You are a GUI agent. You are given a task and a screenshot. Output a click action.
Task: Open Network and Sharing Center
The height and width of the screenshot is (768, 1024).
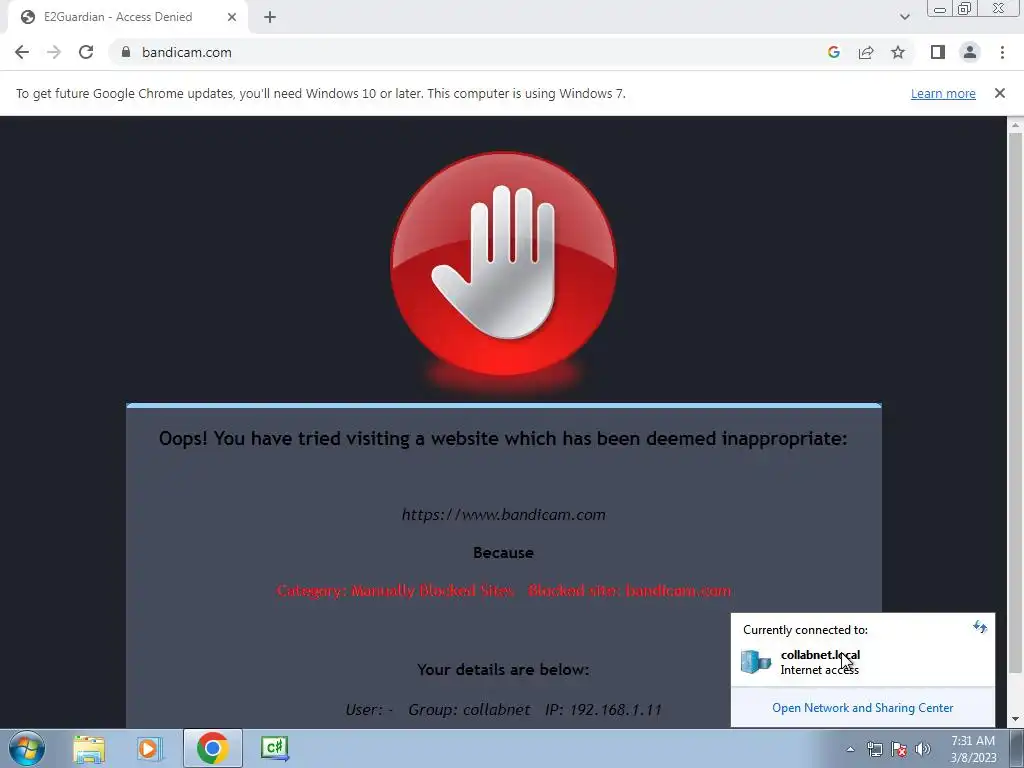(863, 708)
